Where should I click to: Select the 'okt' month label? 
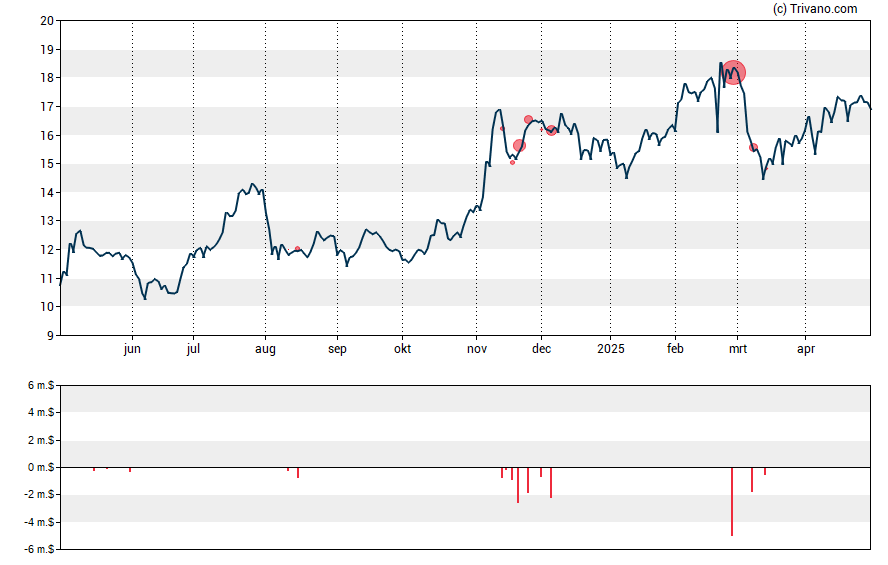tap(403, 349)
